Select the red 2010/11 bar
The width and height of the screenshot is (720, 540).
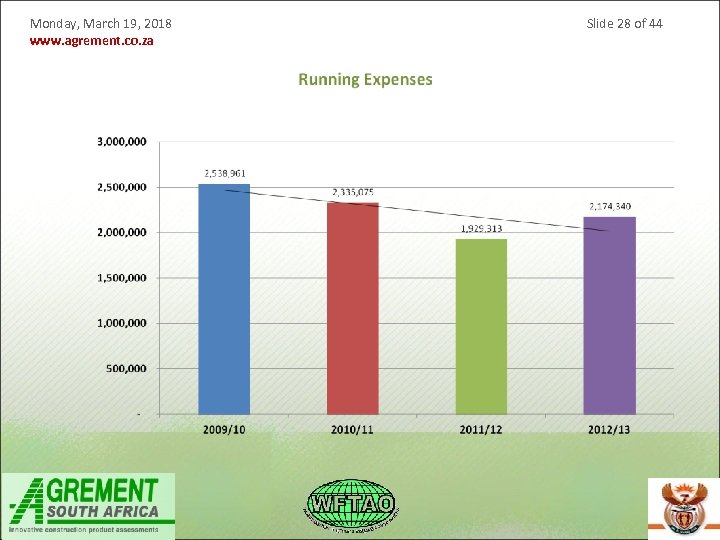[353, 309]
